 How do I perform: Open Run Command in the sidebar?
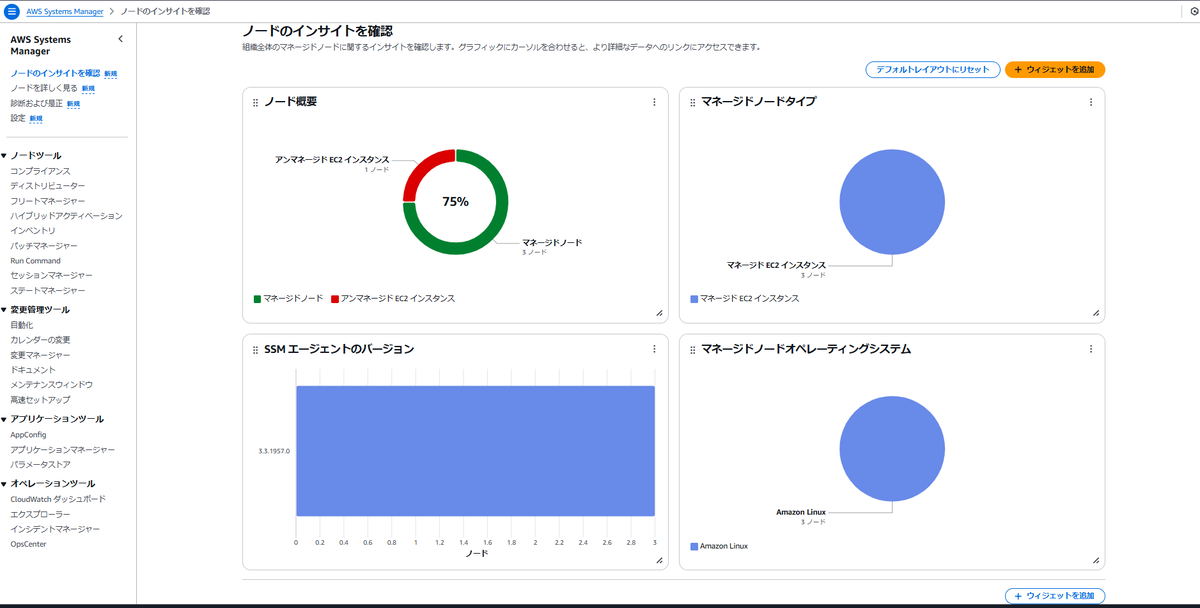coord(35,261)
